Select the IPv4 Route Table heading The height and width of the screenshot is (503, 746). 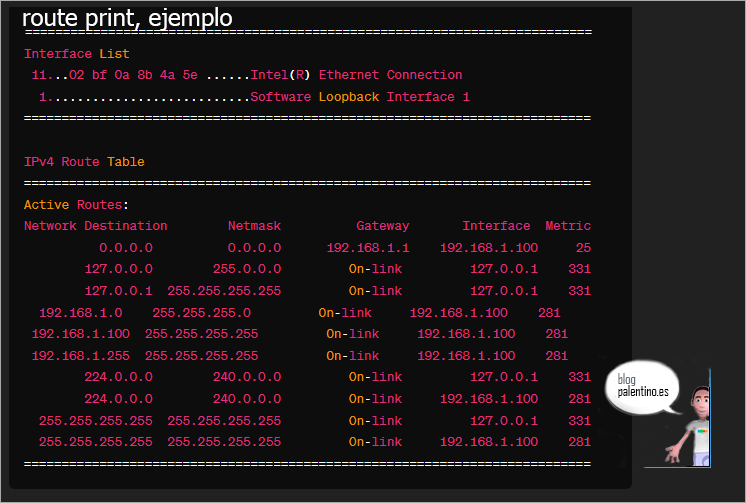click(84, 161)
